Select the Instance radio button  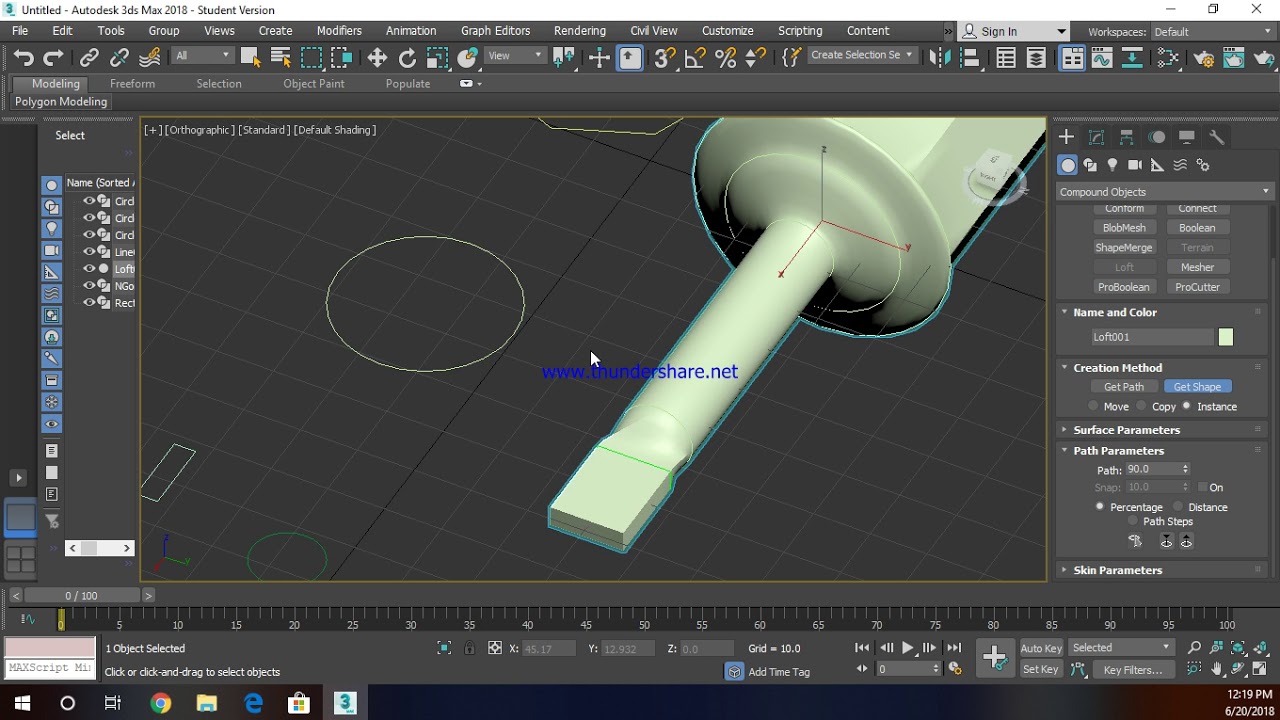click(1187, 406)
